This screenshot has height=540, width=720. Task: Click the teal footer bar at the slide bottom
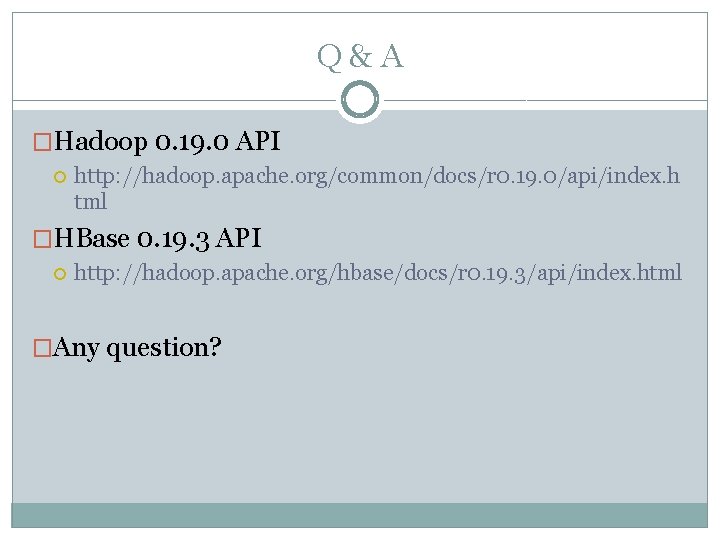click(360, 514)
